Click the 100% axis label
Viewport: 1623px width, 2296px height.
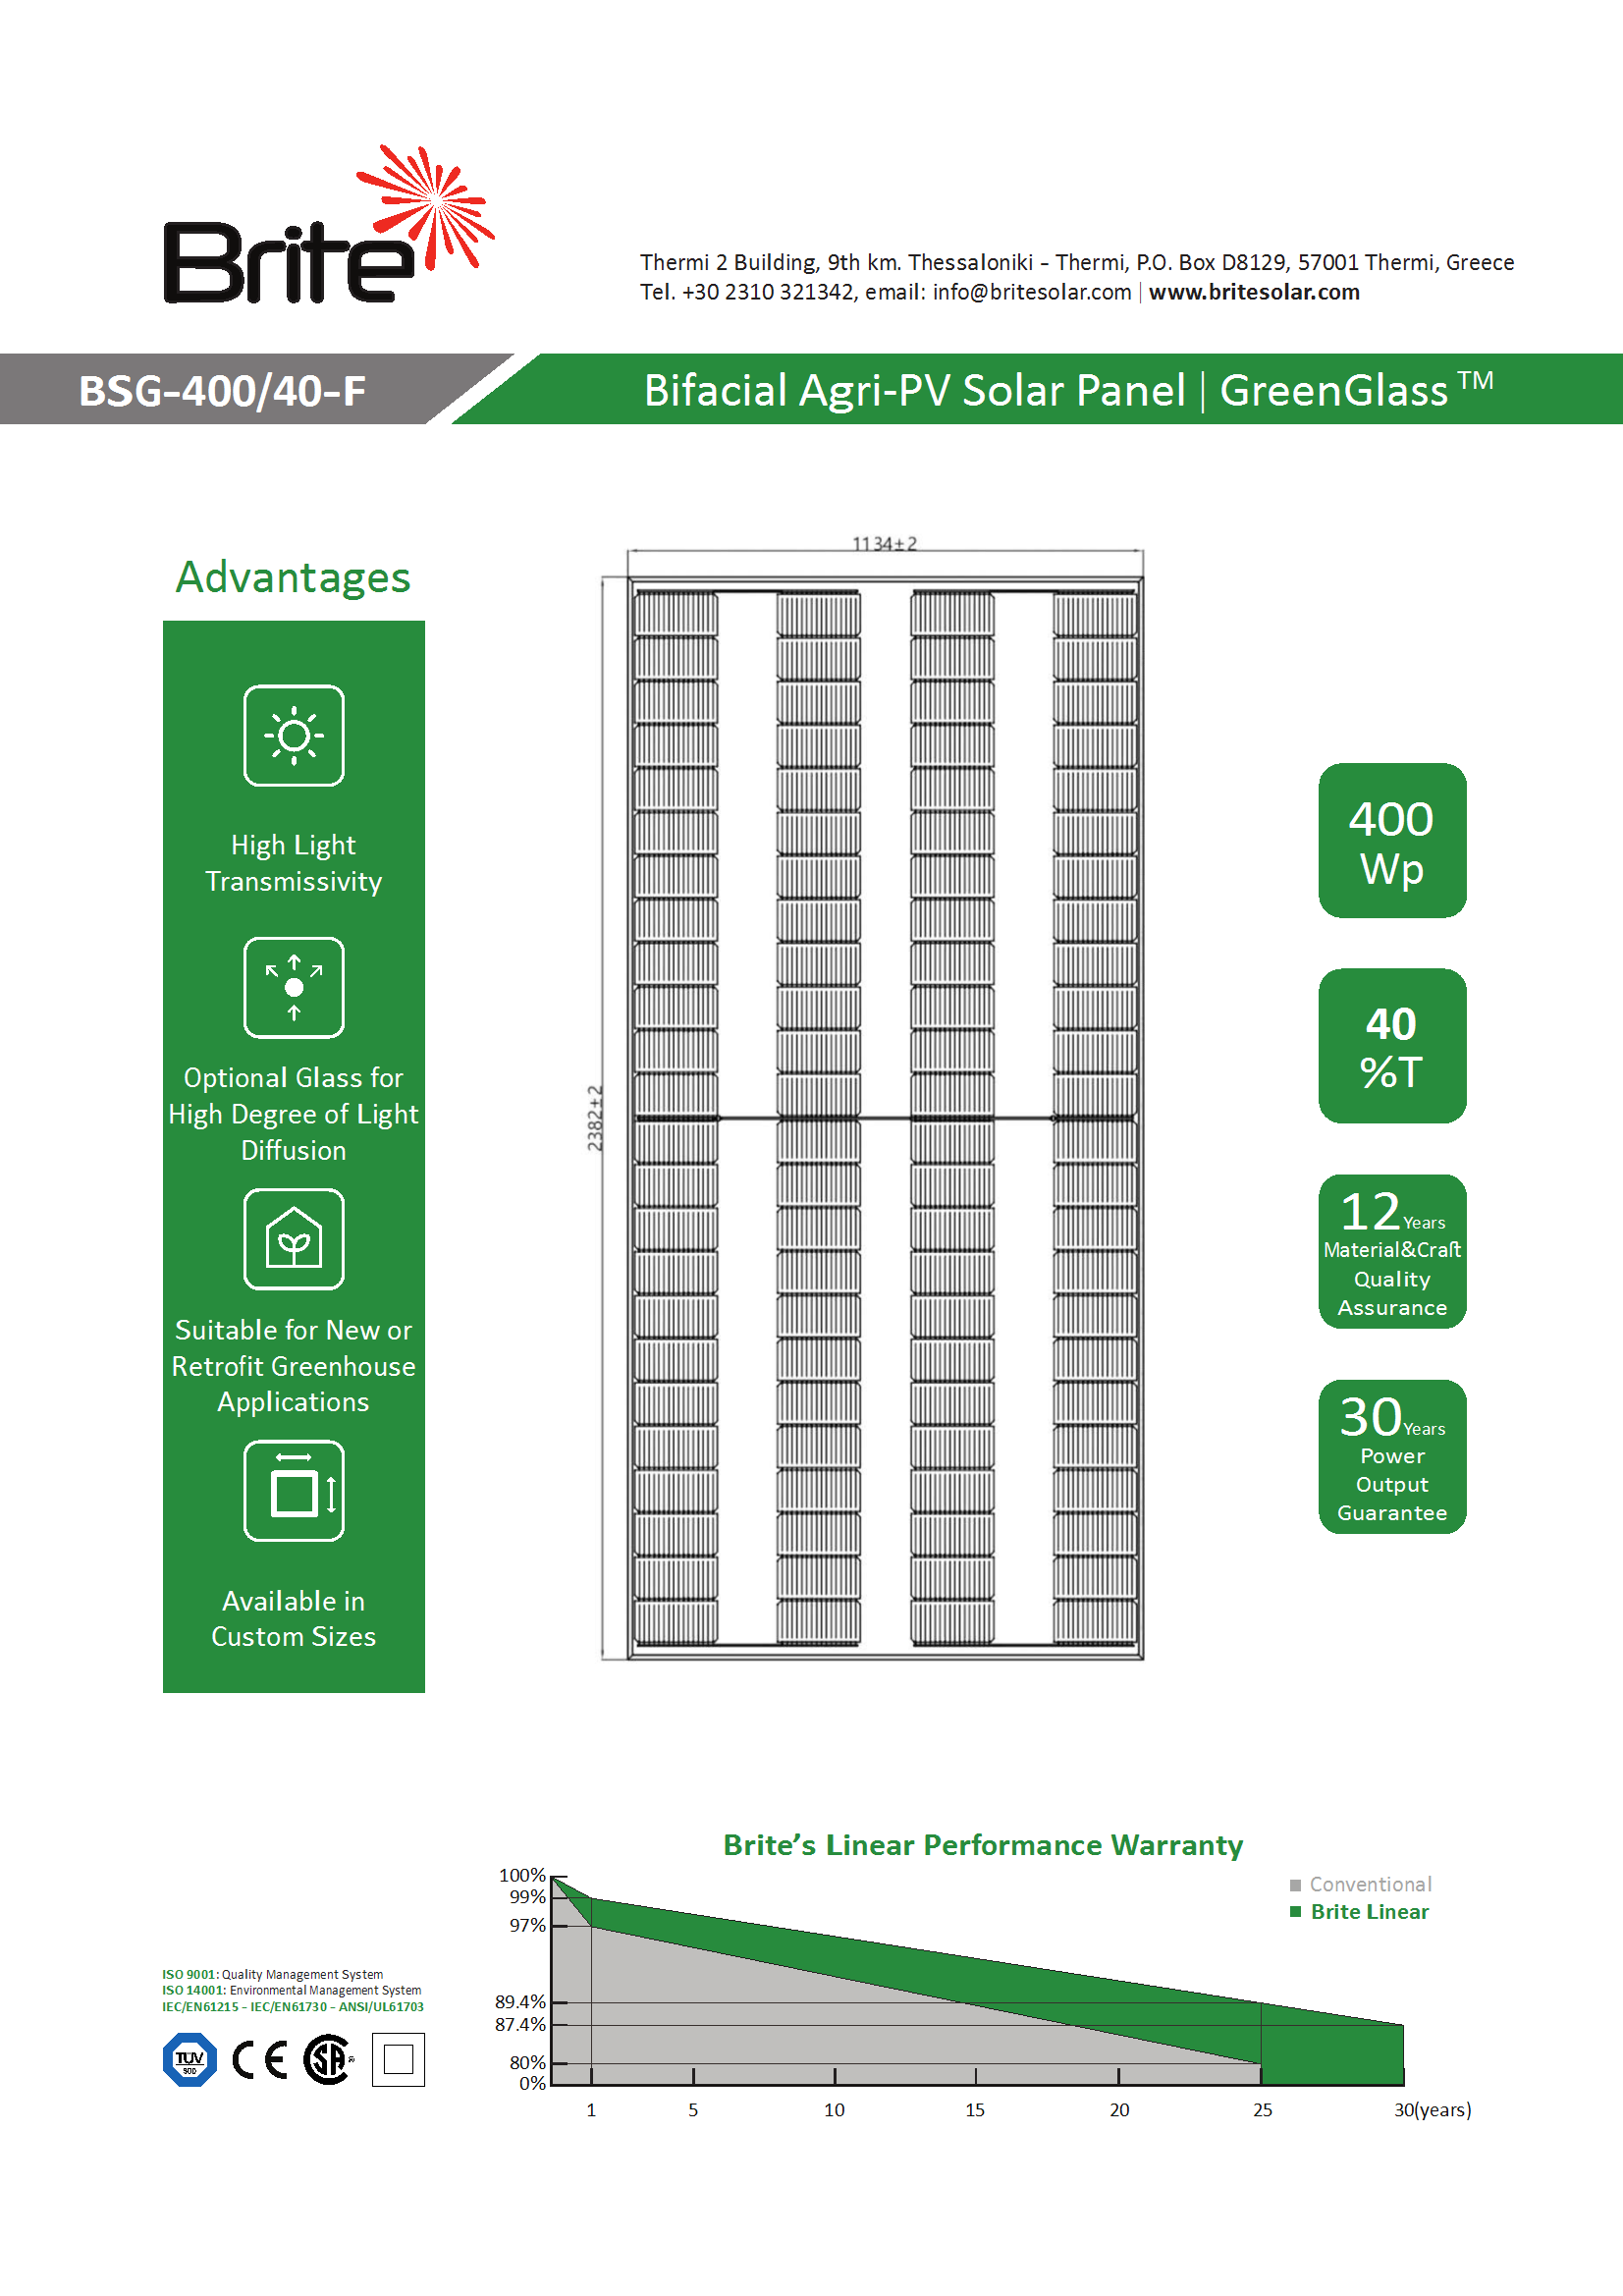coord(522,1875)
